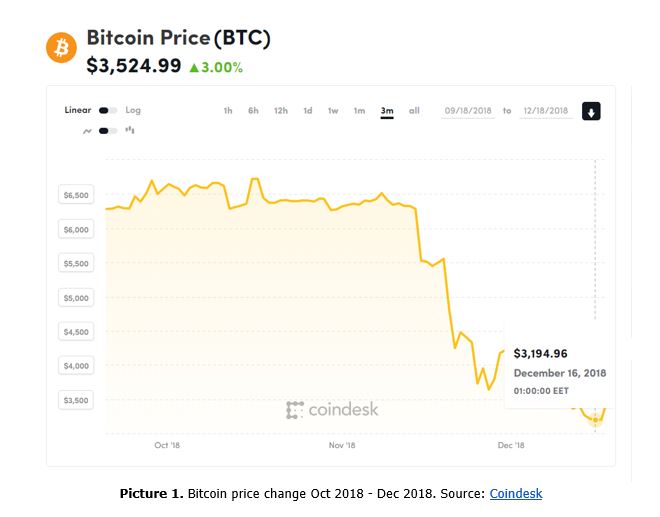
Task: Select the candlestick chart icon
Action: click(x=130, y=130)
